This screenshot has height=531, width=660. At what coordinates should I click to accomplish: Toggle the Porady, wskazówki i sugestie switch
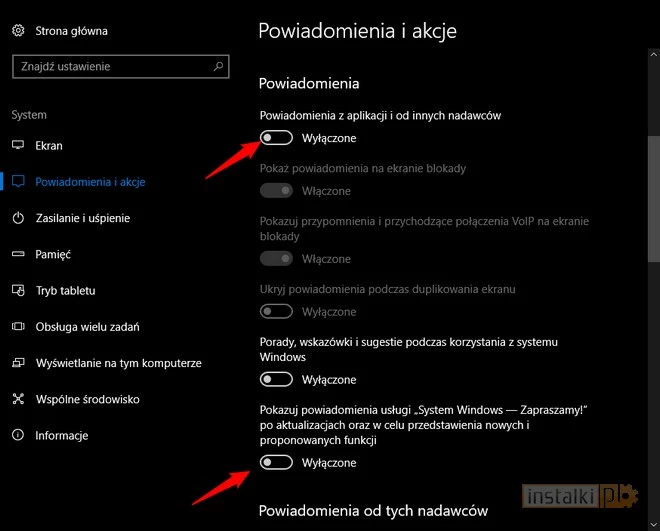click(x=276, y=380)
